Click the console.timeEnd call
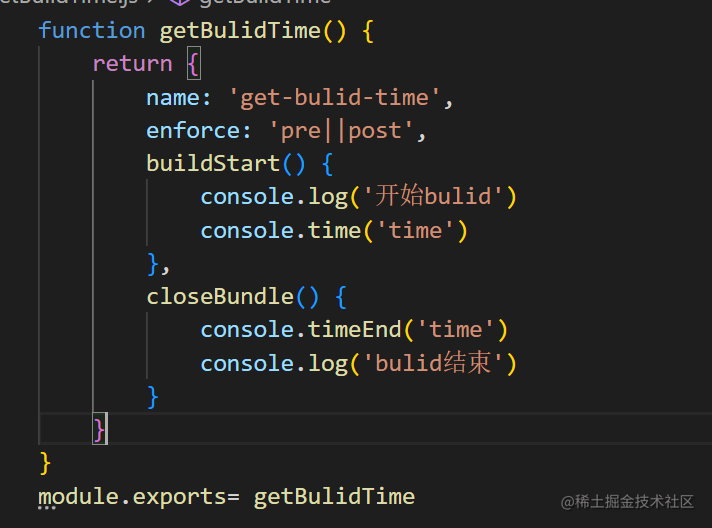 point(354,330)
